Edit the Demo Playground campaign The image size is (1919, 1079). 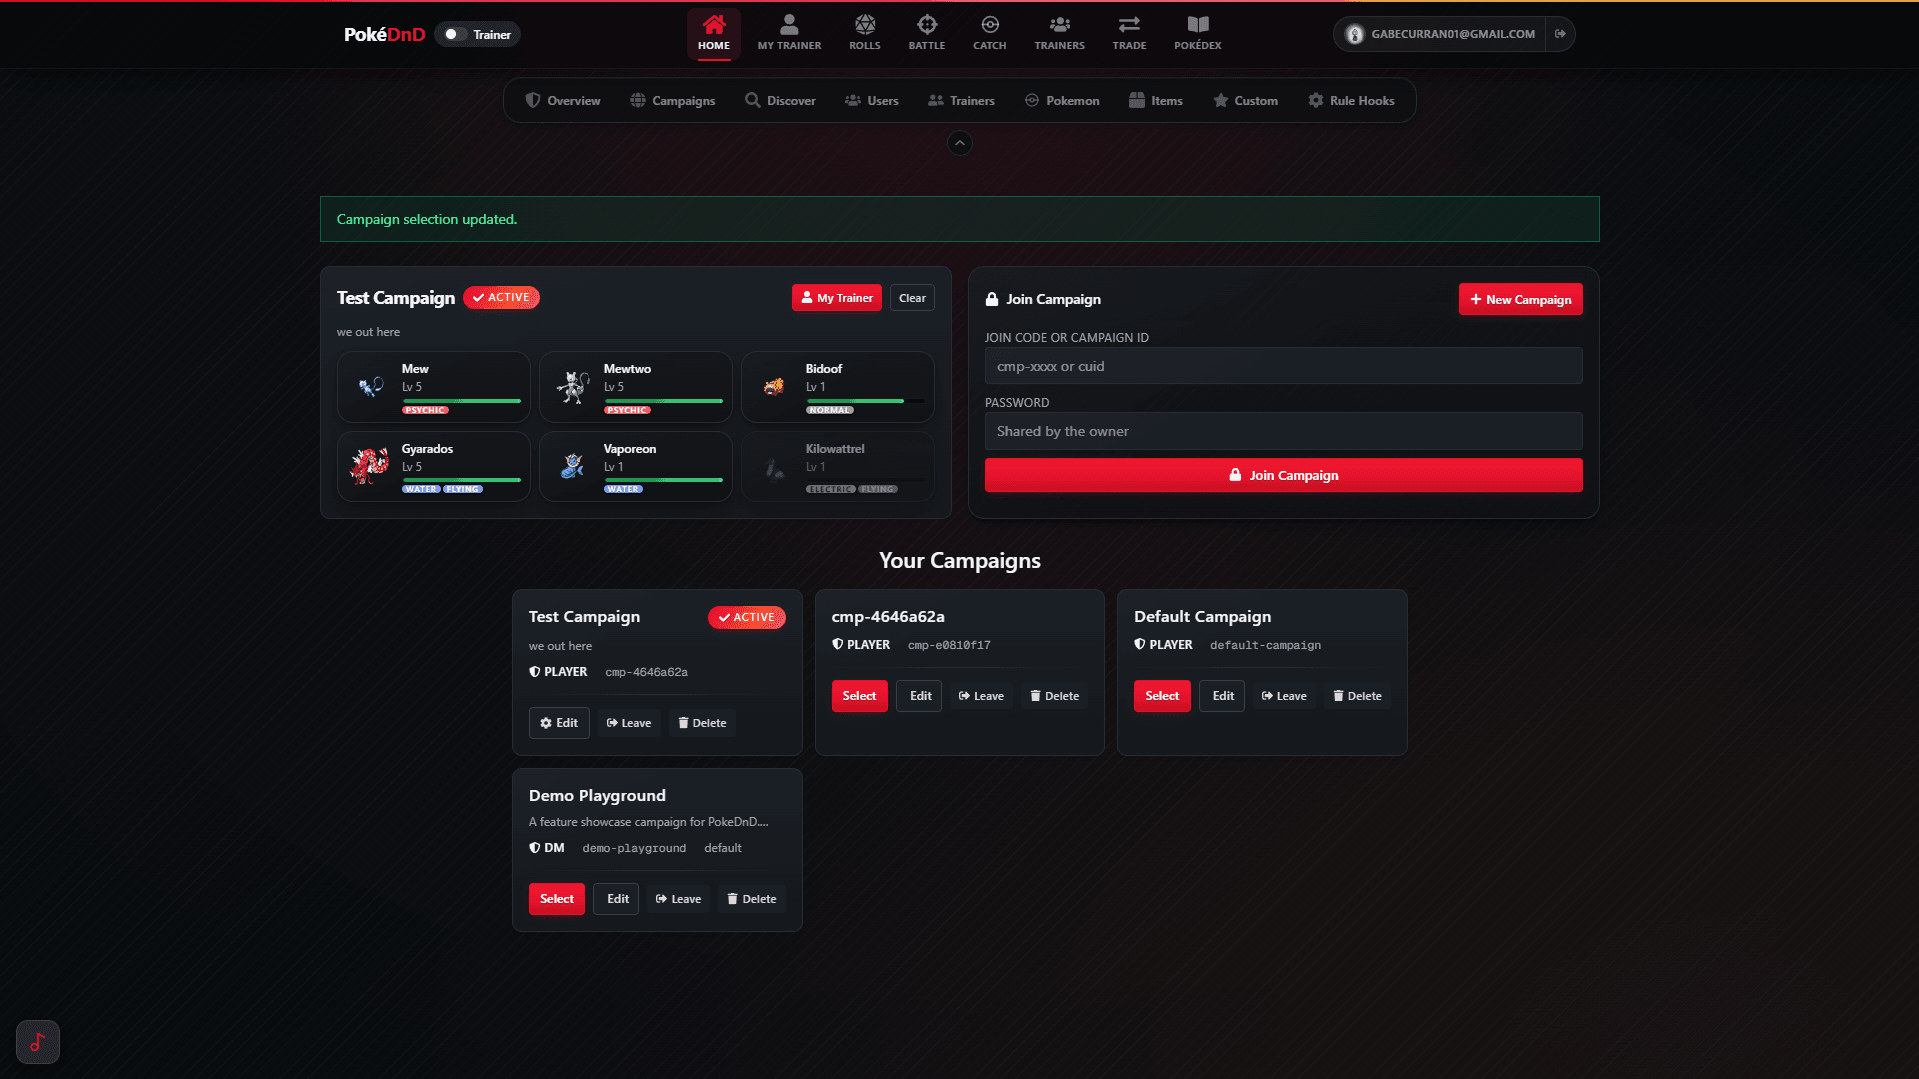point(617,899)
